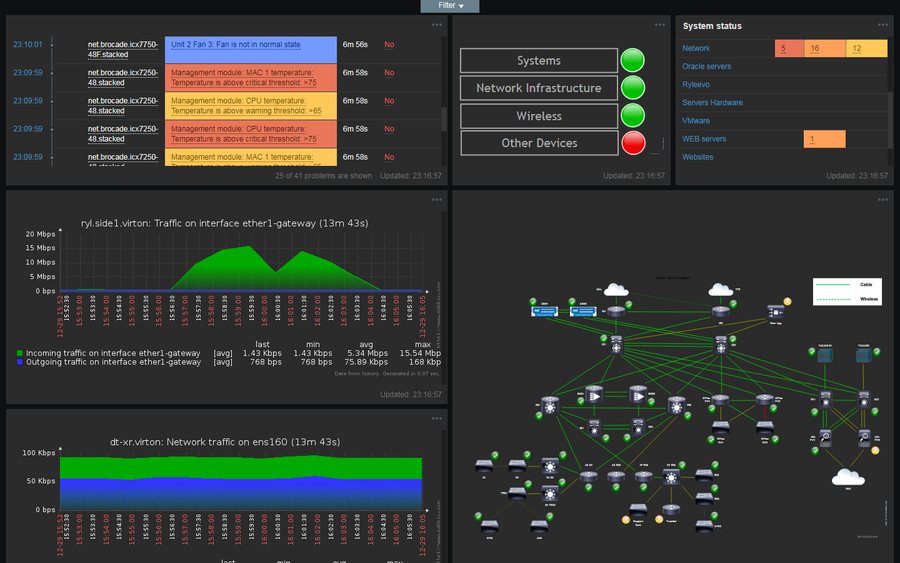Screen dimensions: 900x563
Task: Click the dt-xr.virton ens160 traffic graph area
Action: pyautogui.click(x=241, y=481)
